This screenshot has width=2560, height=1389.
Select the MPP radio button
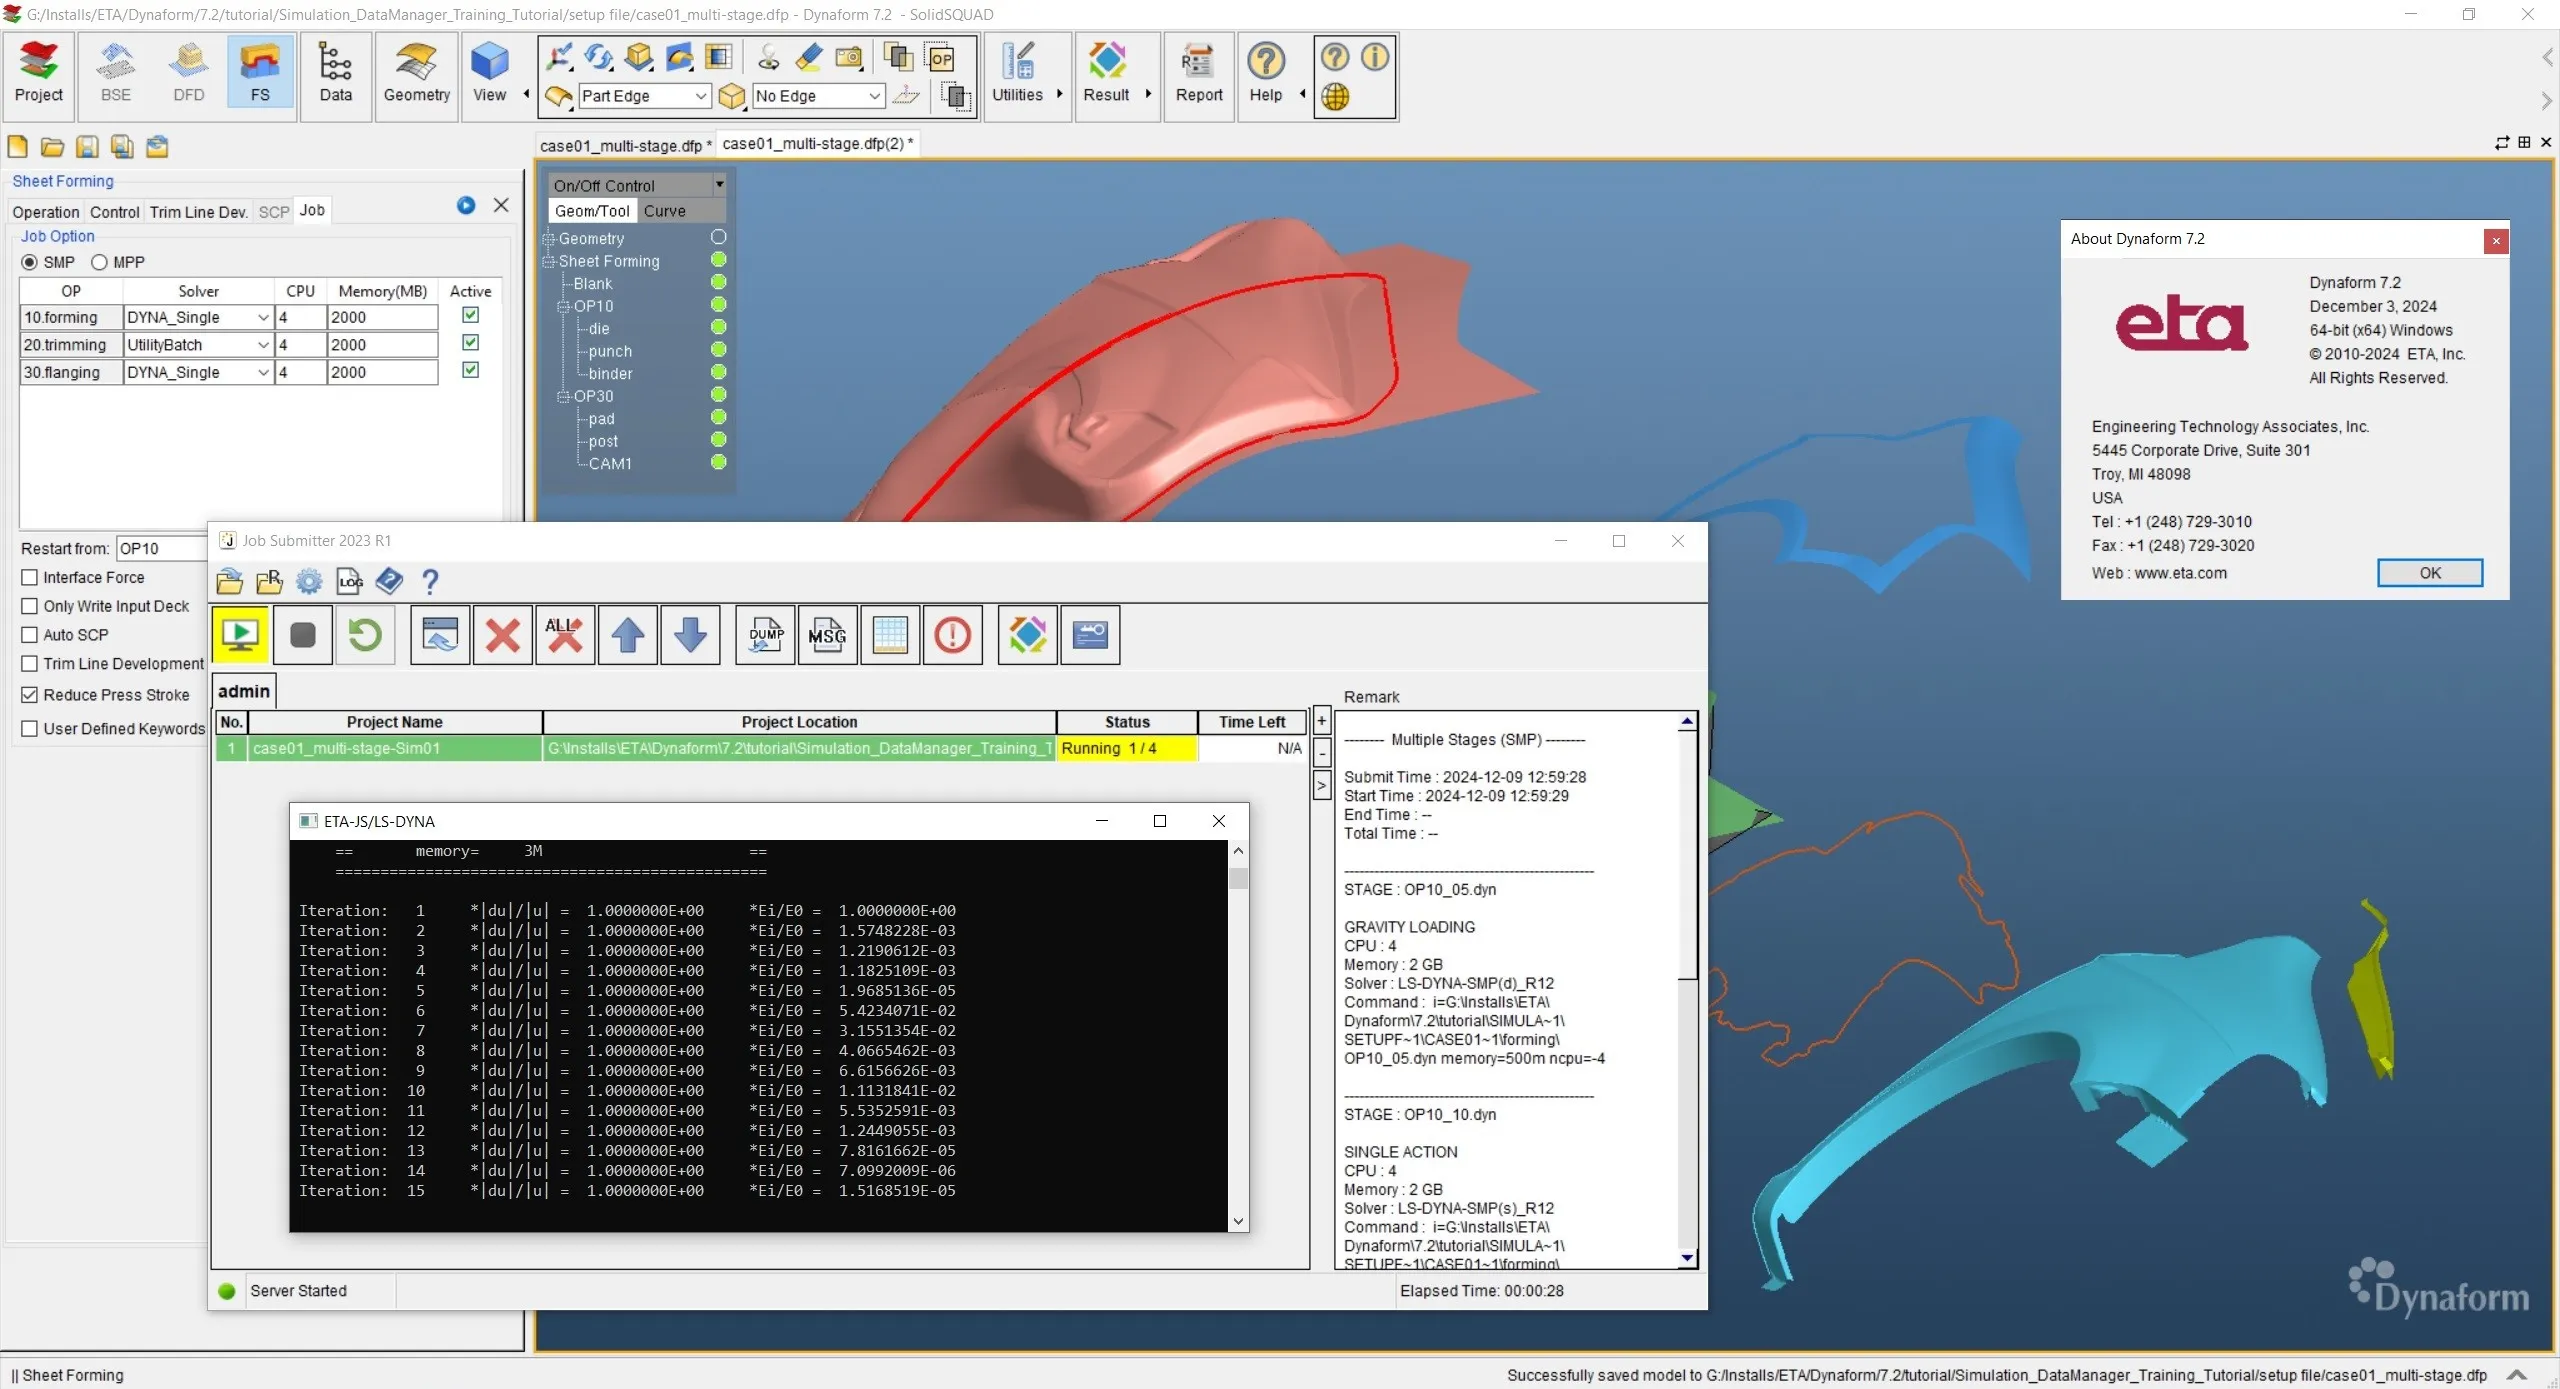(99, 262)
